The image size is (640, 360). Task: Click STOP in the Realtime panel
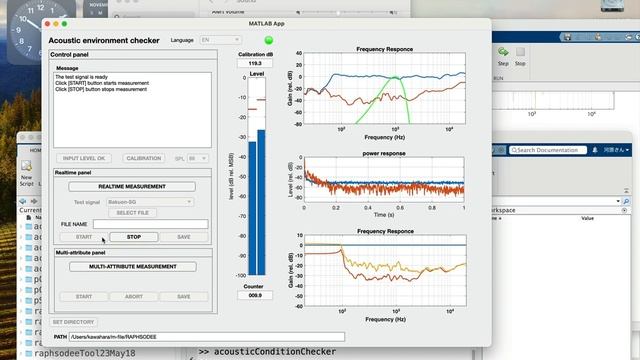pos(134,237)
